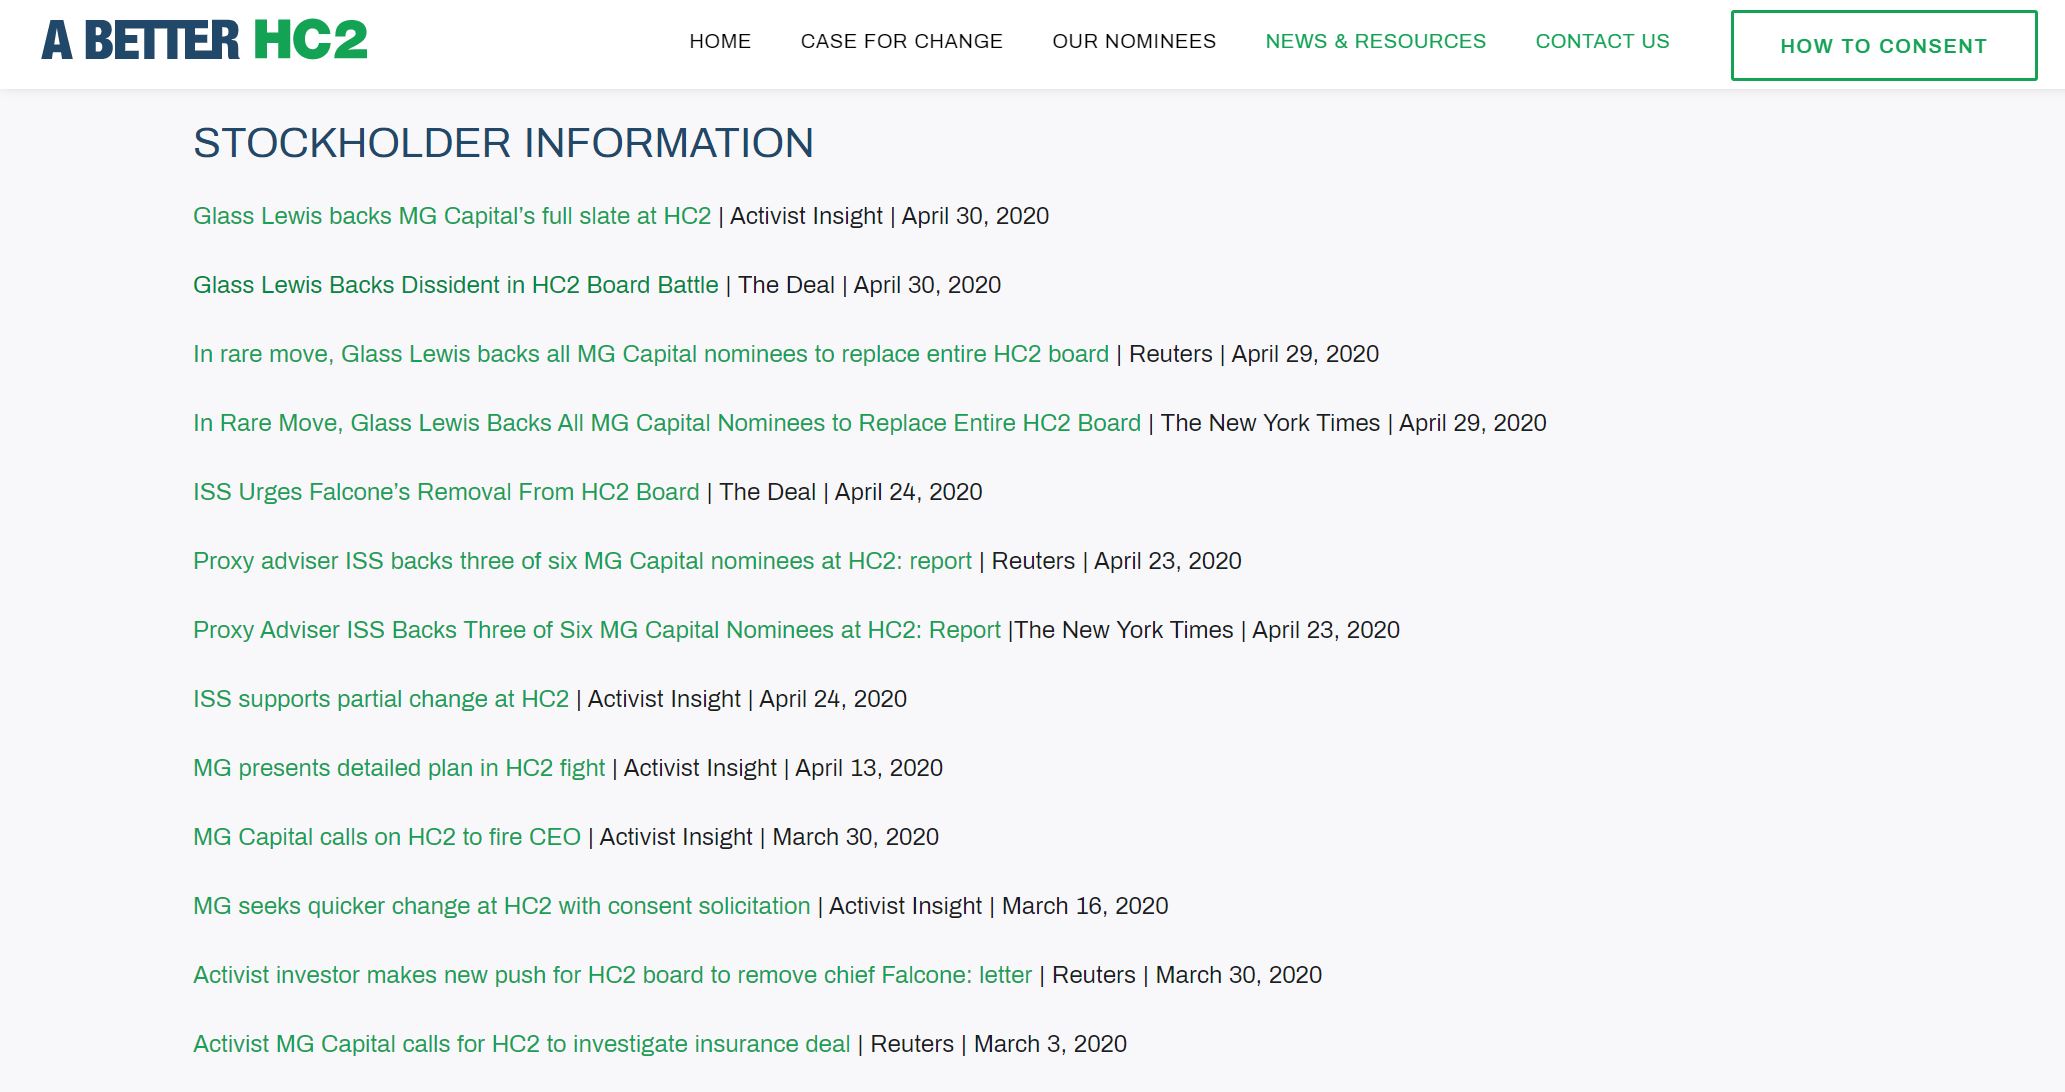Open 'Activist investor makes new push' Reuters link

click(612, 975)
